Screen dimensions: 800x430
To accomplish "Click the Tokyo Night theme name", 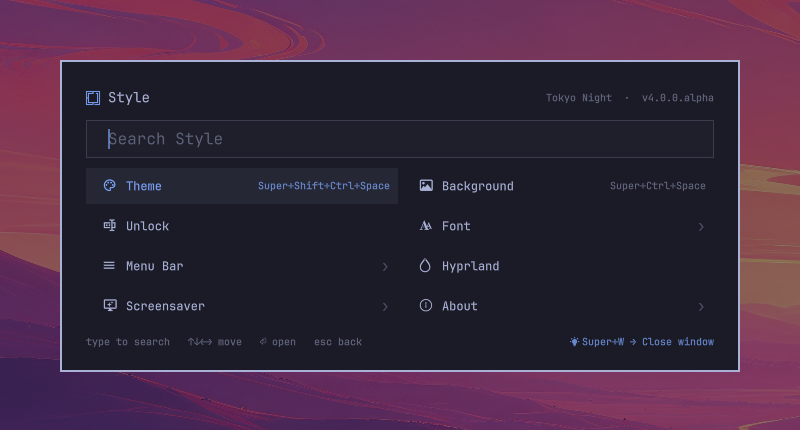I will [x=579, y=97].
